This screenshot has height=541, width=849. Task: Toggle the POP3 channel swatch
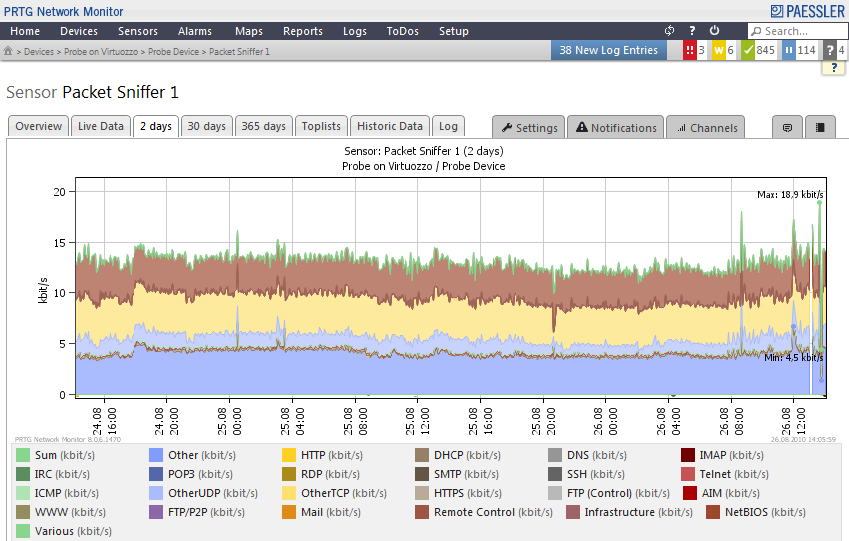(x=156, y=474)
